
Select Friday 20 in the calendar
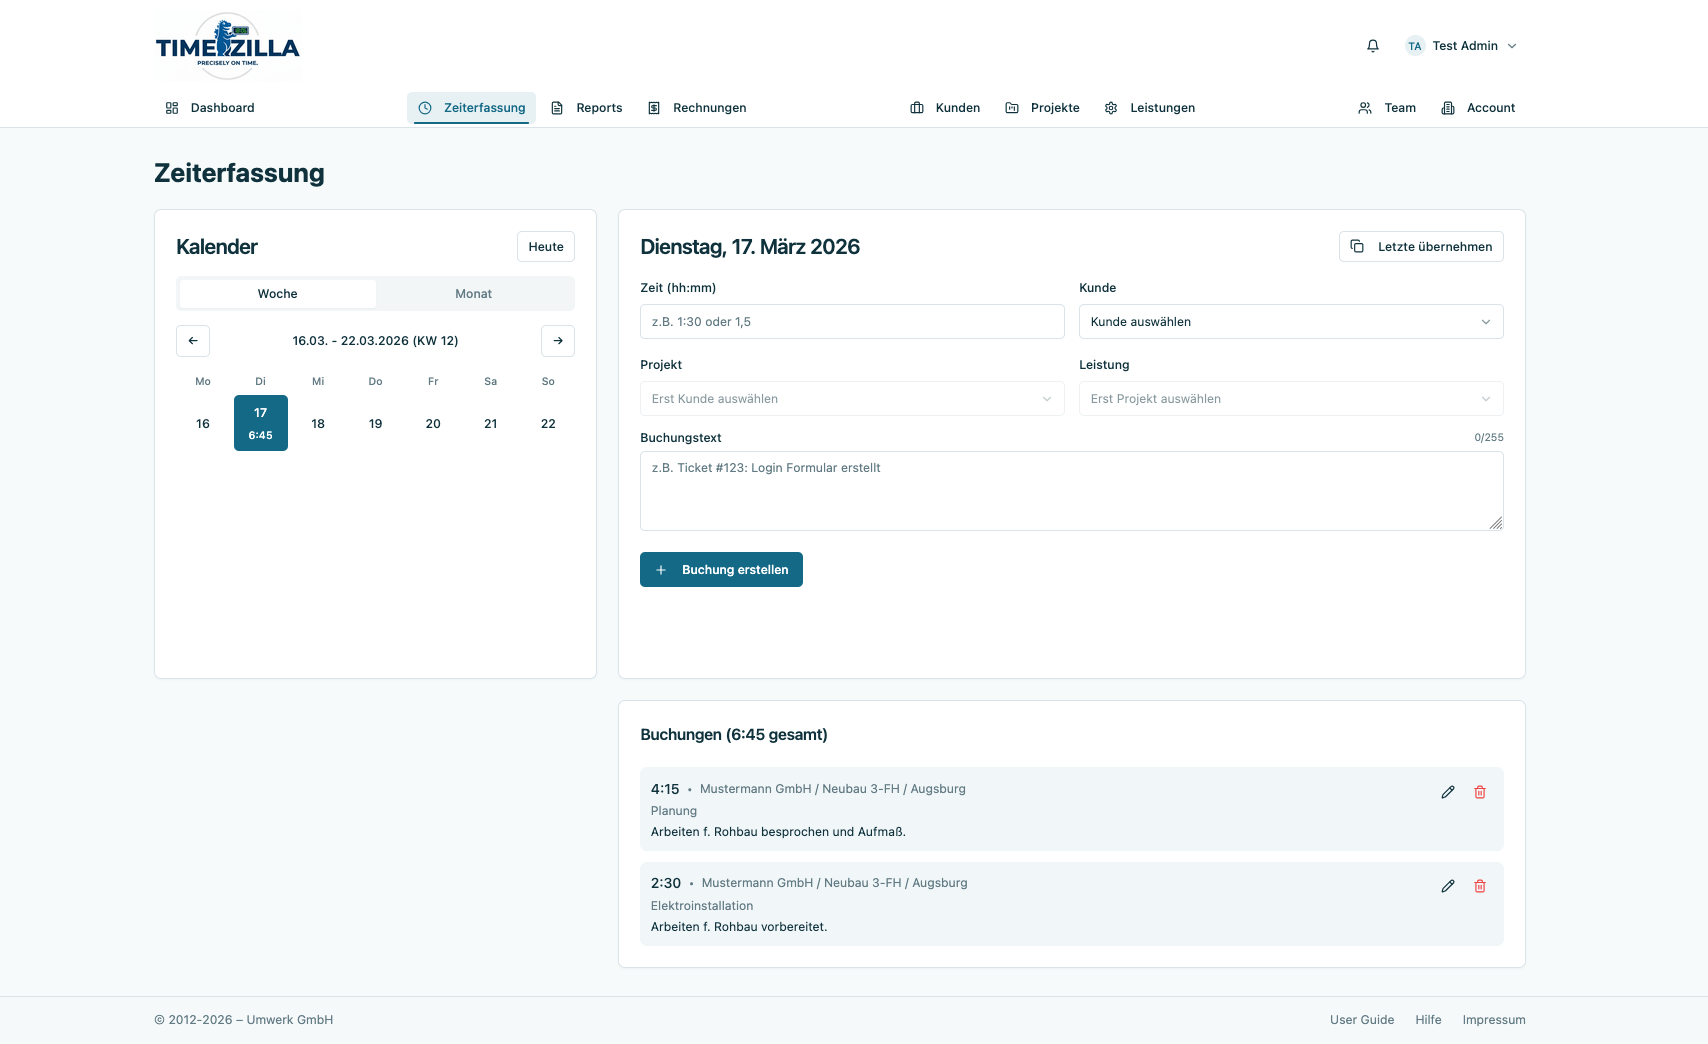433,424
